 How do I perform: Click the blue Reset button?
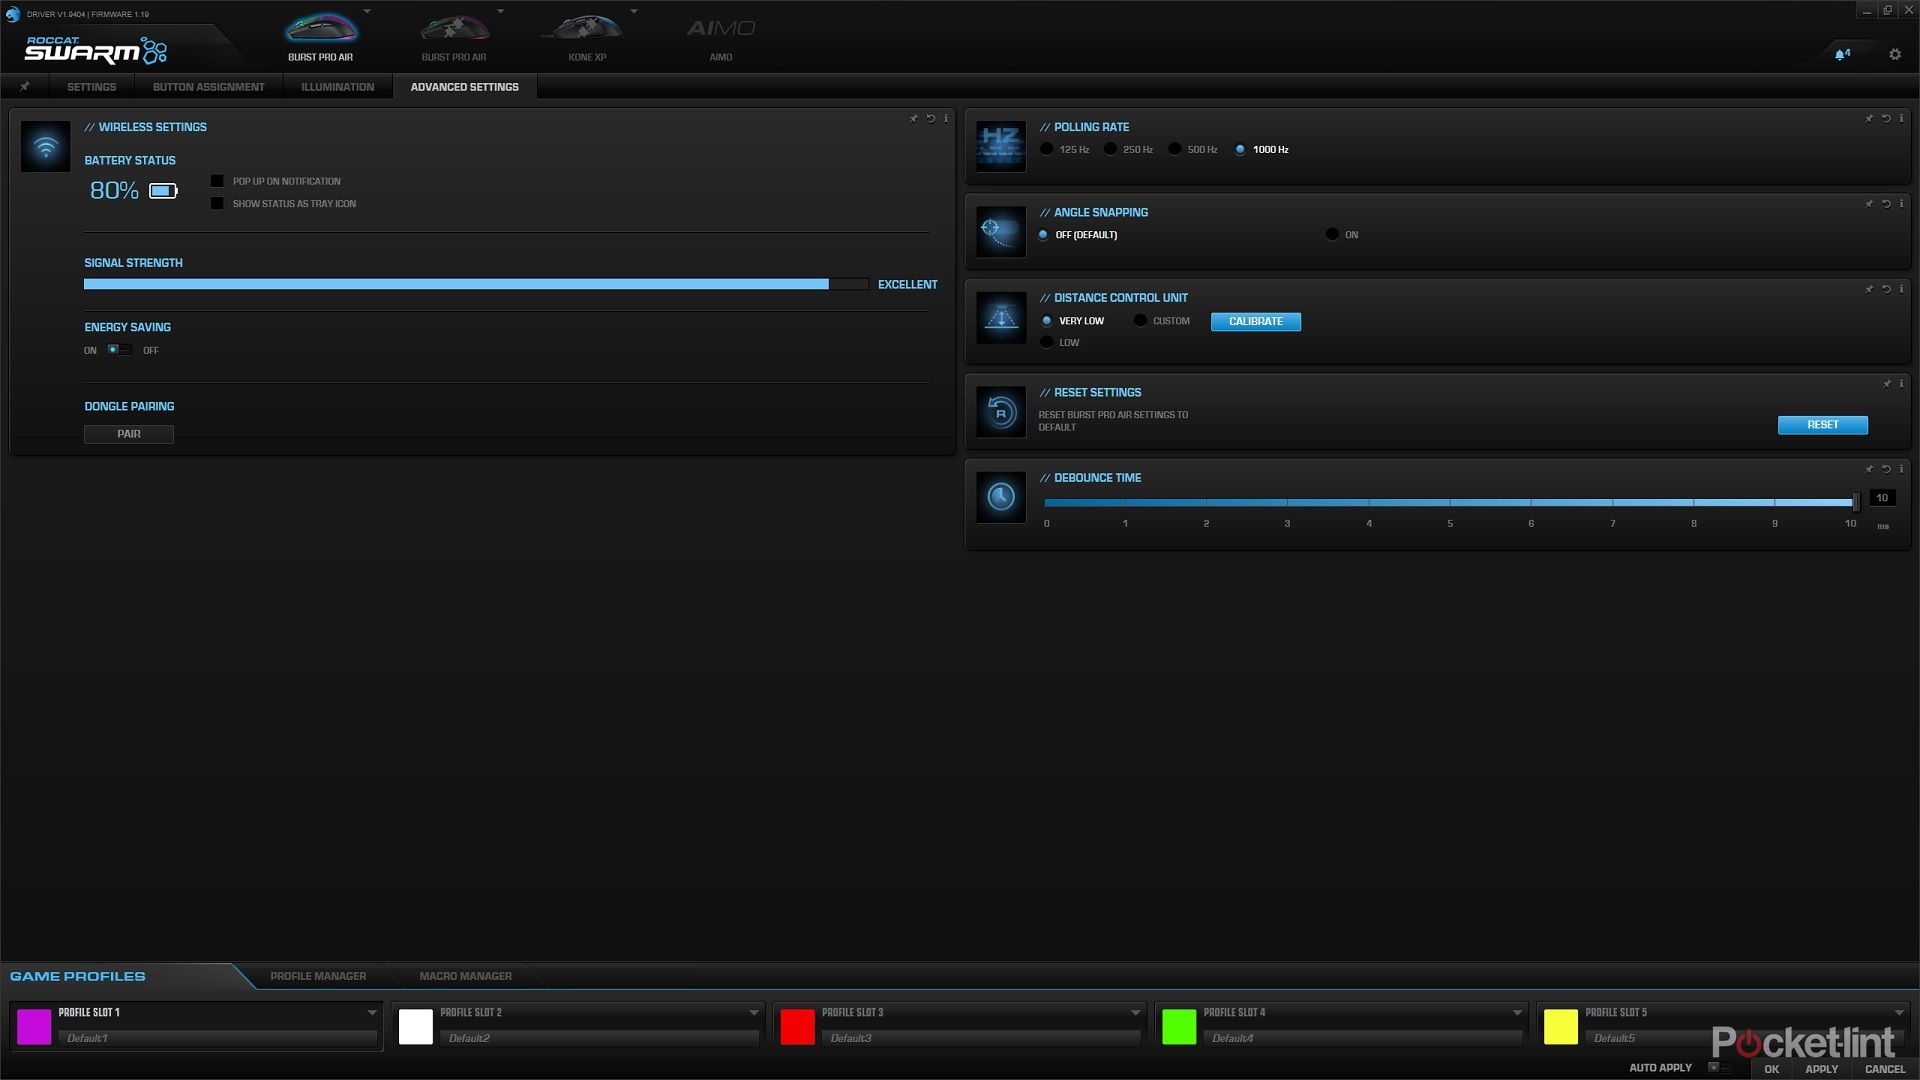click(1822, 425)
